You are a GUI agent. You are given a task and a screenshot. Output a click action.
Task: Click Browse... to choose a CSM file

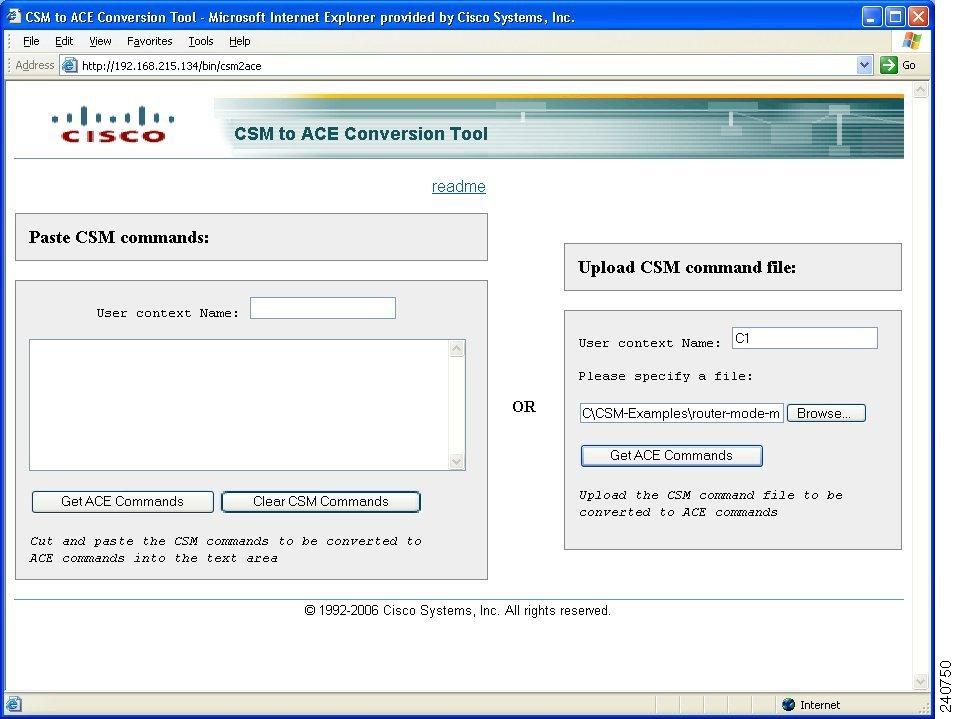[825, 413]
